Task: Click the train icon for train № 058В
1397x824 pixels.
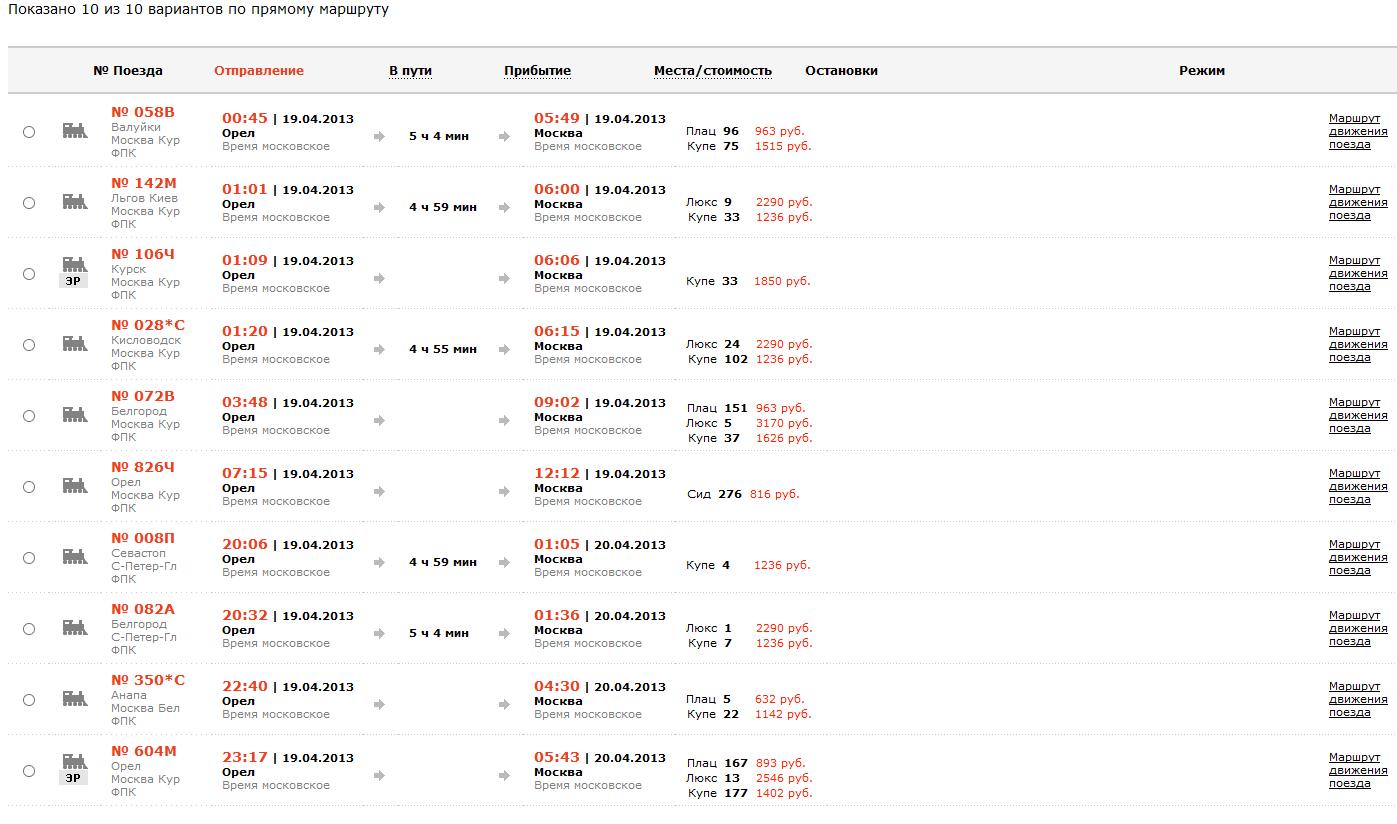Action: click(74, 131)
